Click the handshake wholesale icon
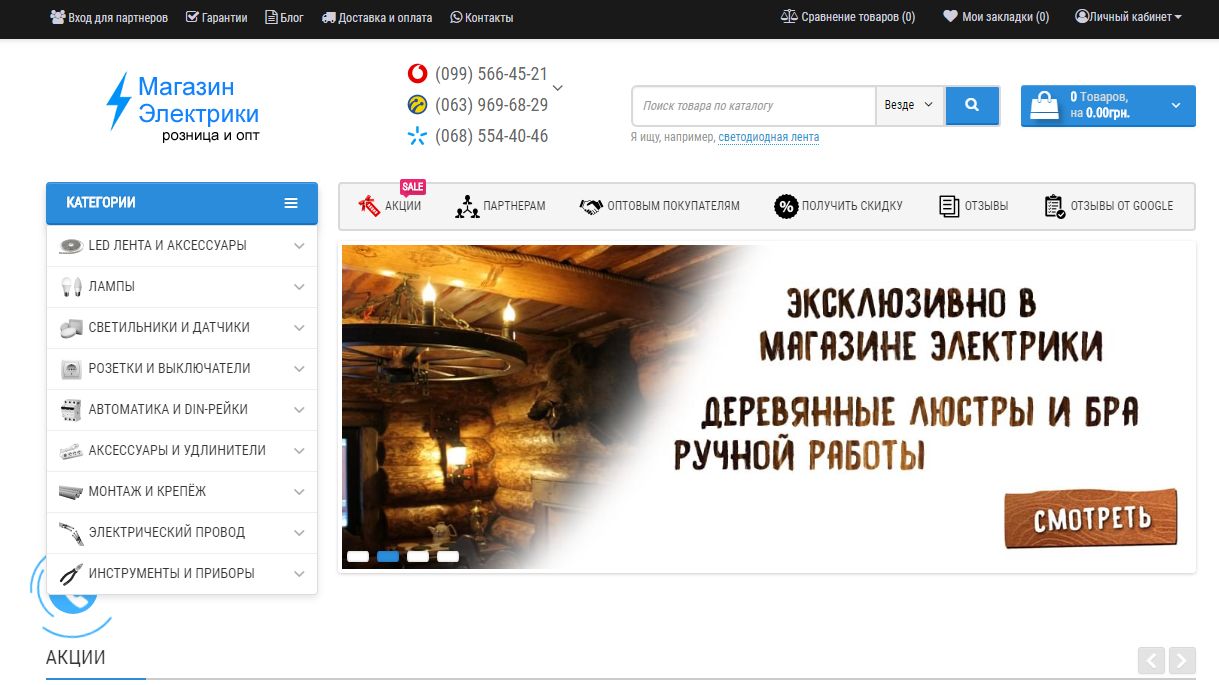The width and height of the screenshot is (1219, 685). coord(591,206)
